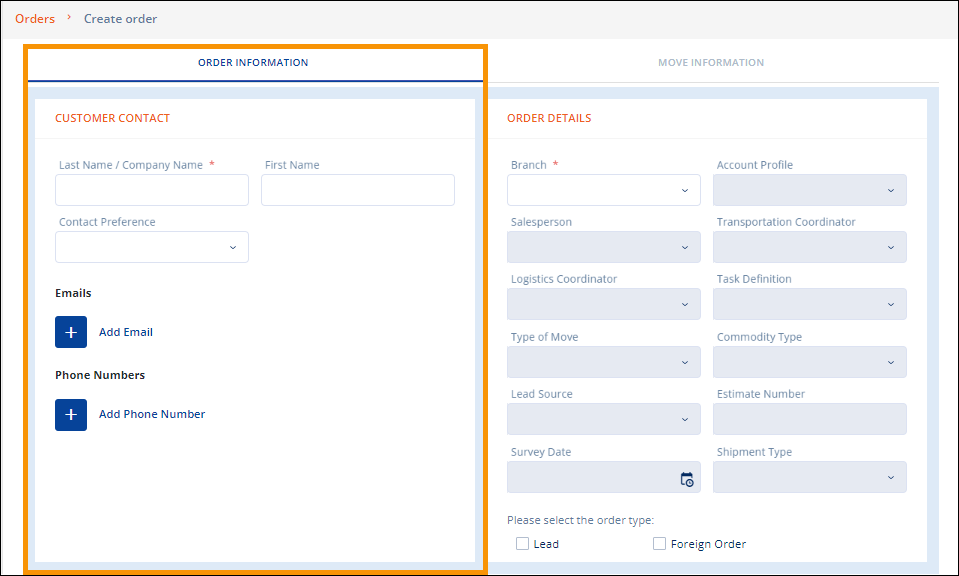The image size is (959, 576).
Task: Enable the Lead order type checkbox
Action: (x=522, y=544)
